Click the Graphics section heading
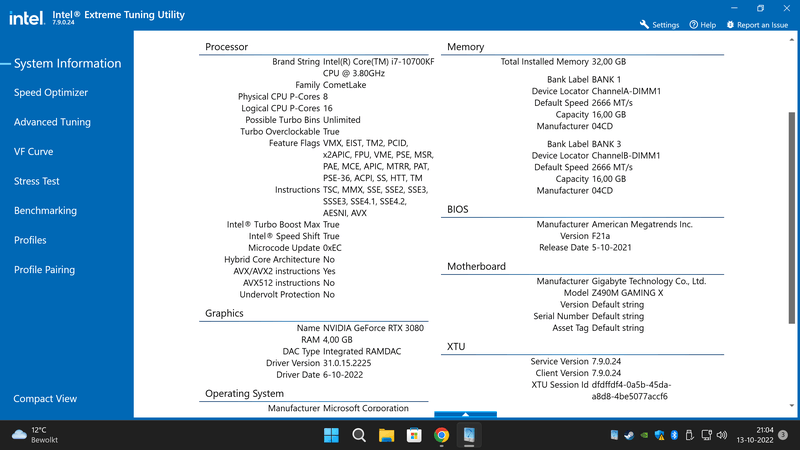800x450 pixels. pos(224,313)
